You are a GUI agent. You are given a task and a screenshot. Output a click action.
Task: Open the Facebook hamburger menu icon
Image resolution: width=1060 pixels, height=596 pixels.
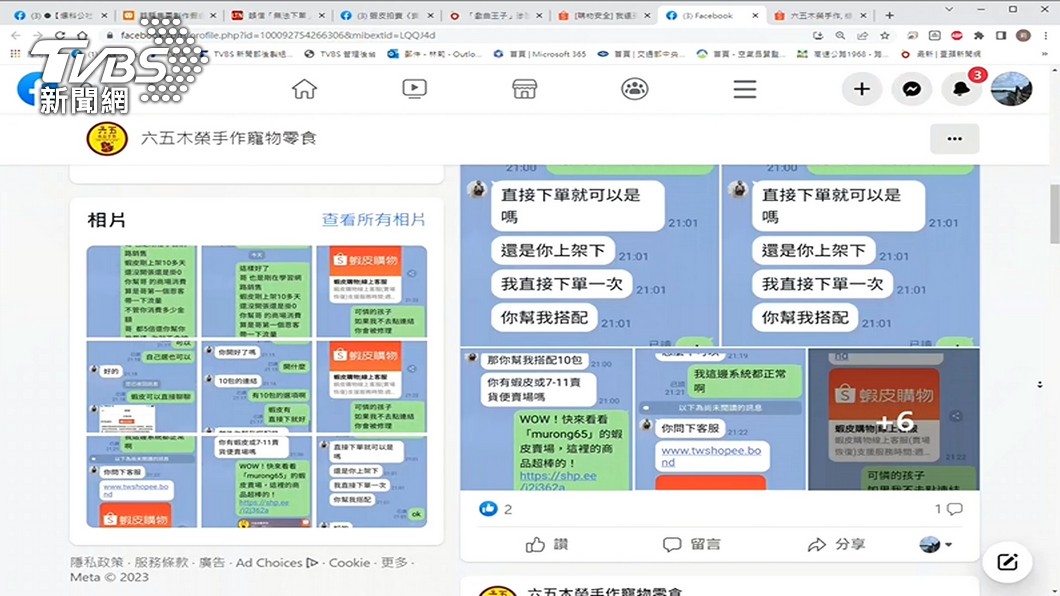tap(745, 89)
